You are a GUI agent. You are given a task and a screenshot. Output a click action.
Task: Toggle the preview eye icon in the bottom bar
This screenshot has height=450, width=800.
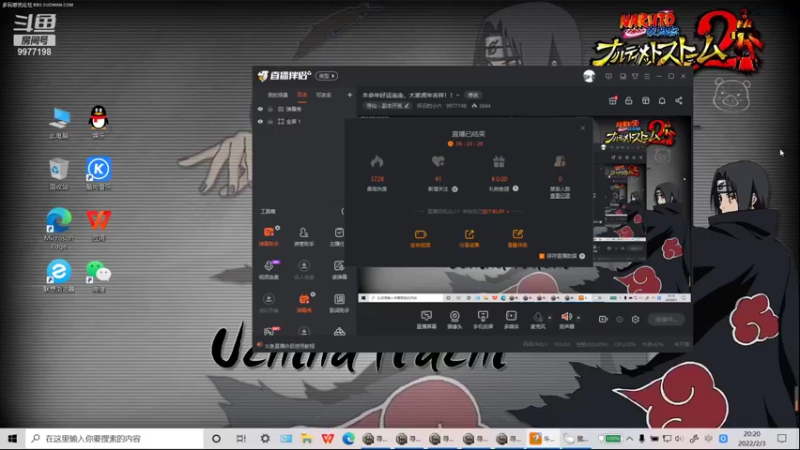point(619,319)
